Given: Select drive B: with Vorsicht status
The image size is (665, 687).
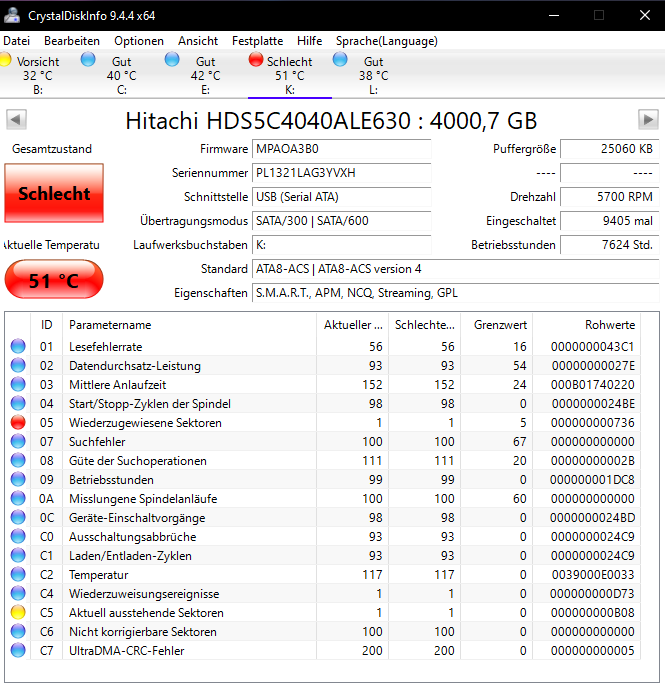Looking at the screenshot, I should [x=38, y=74].
